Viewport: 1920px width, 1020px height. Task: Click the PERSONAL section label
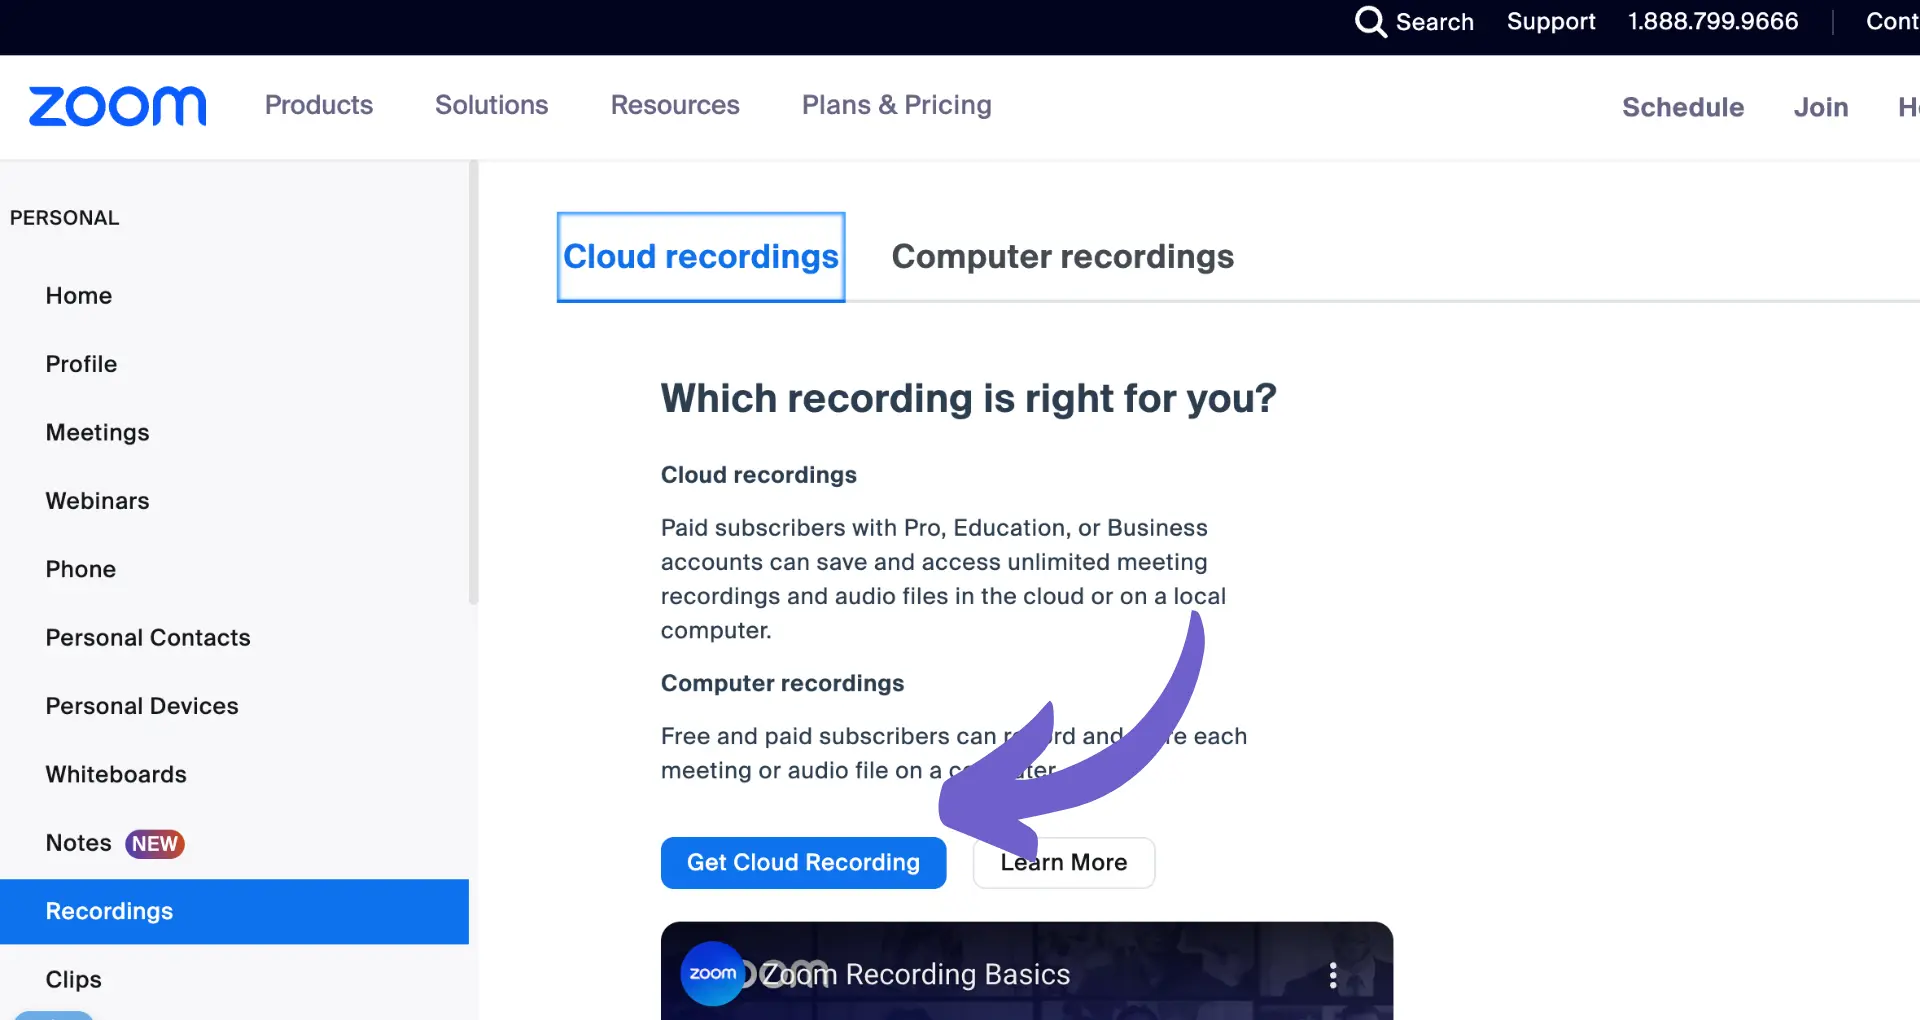click(x=64, y=218)
